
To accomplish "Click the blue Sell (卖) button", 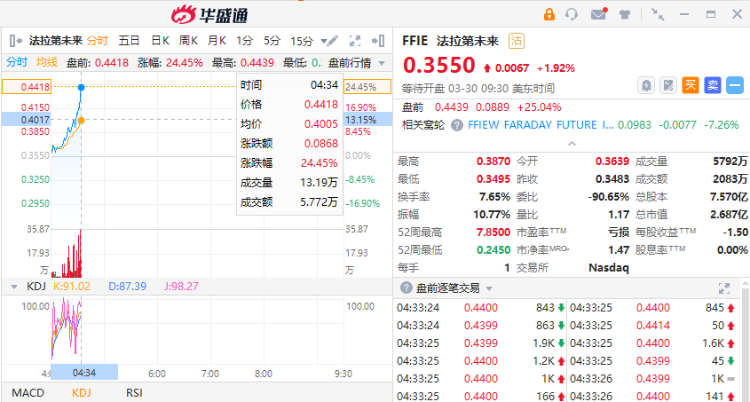I will (x=713, y=86).
